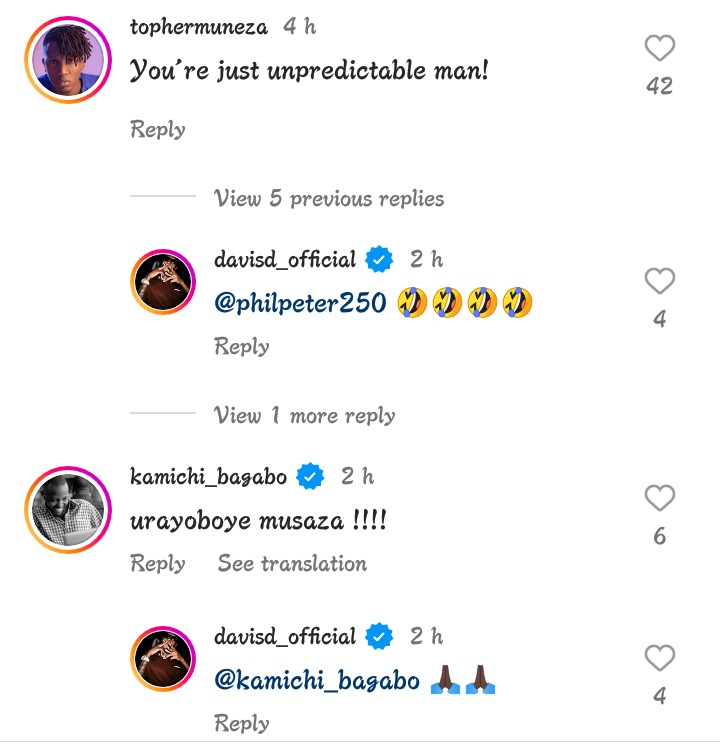The image size is (720, 745).
Task: Click Reply under the praying hands reply
Action: pyautogui.click(x=242, y=723)
